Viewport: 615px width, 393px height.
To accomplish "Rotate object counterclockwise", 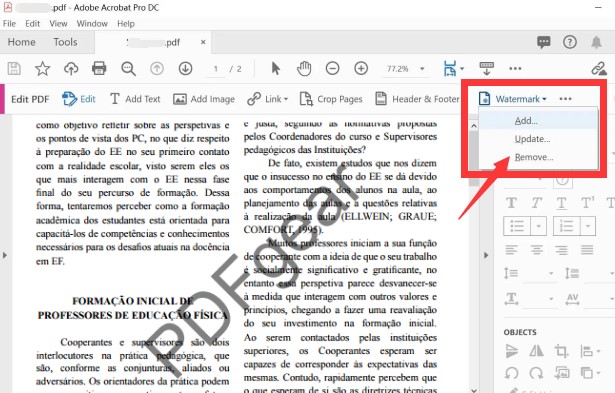I will tap(511, 373).
